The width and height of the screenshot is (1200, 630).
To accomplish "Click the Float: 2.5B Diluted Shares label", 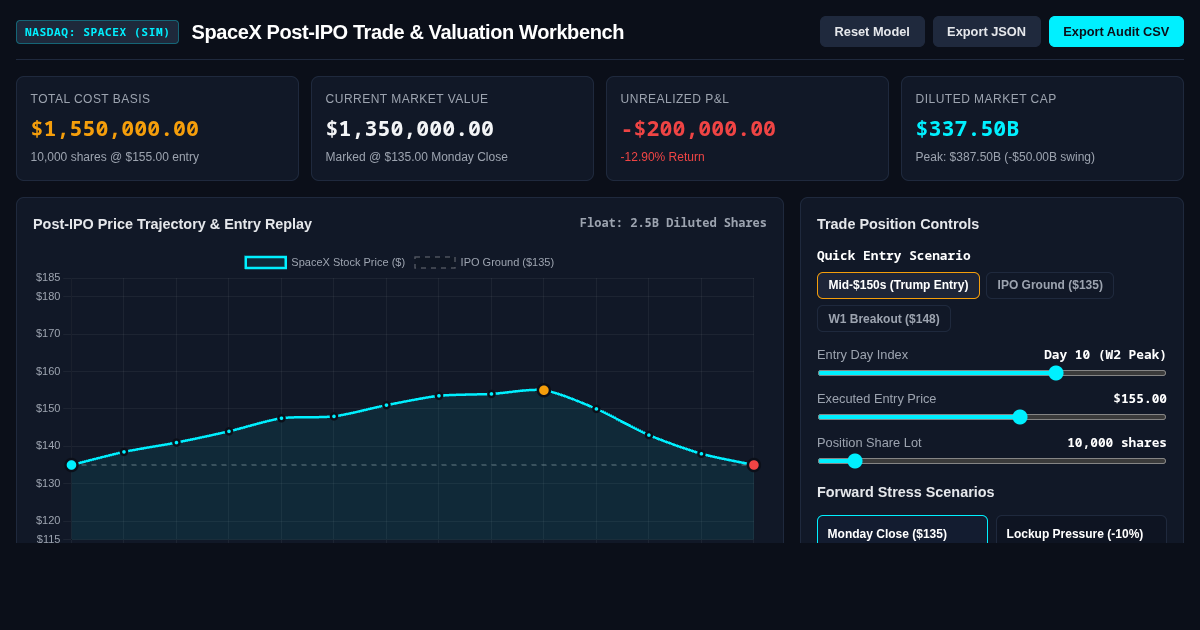I will [x=673, y=223].
